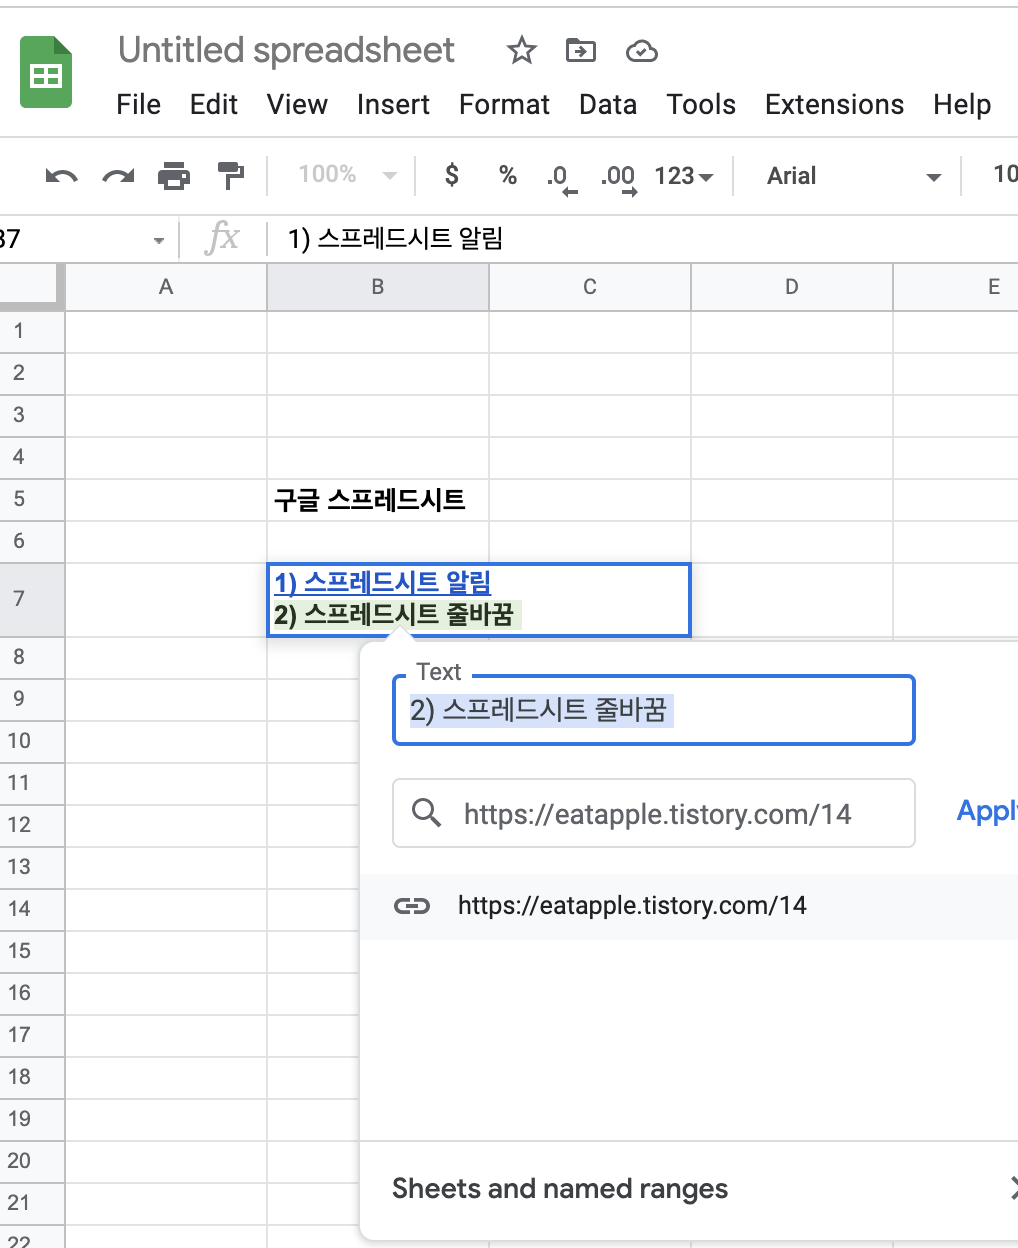Screen dimensions: 1018x1248
Task: Click the fx function icon
Action: pyautogui.click(x=222, y=239)
